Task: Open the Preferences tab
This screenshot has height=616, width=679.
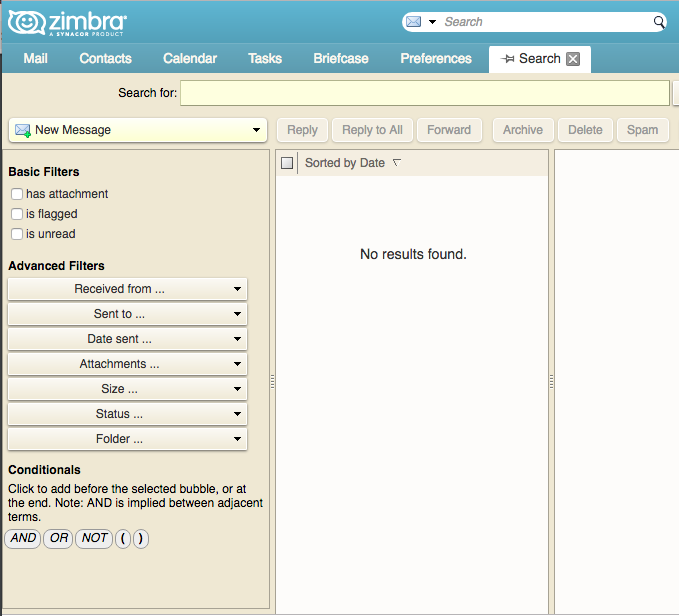Action: 436,58
